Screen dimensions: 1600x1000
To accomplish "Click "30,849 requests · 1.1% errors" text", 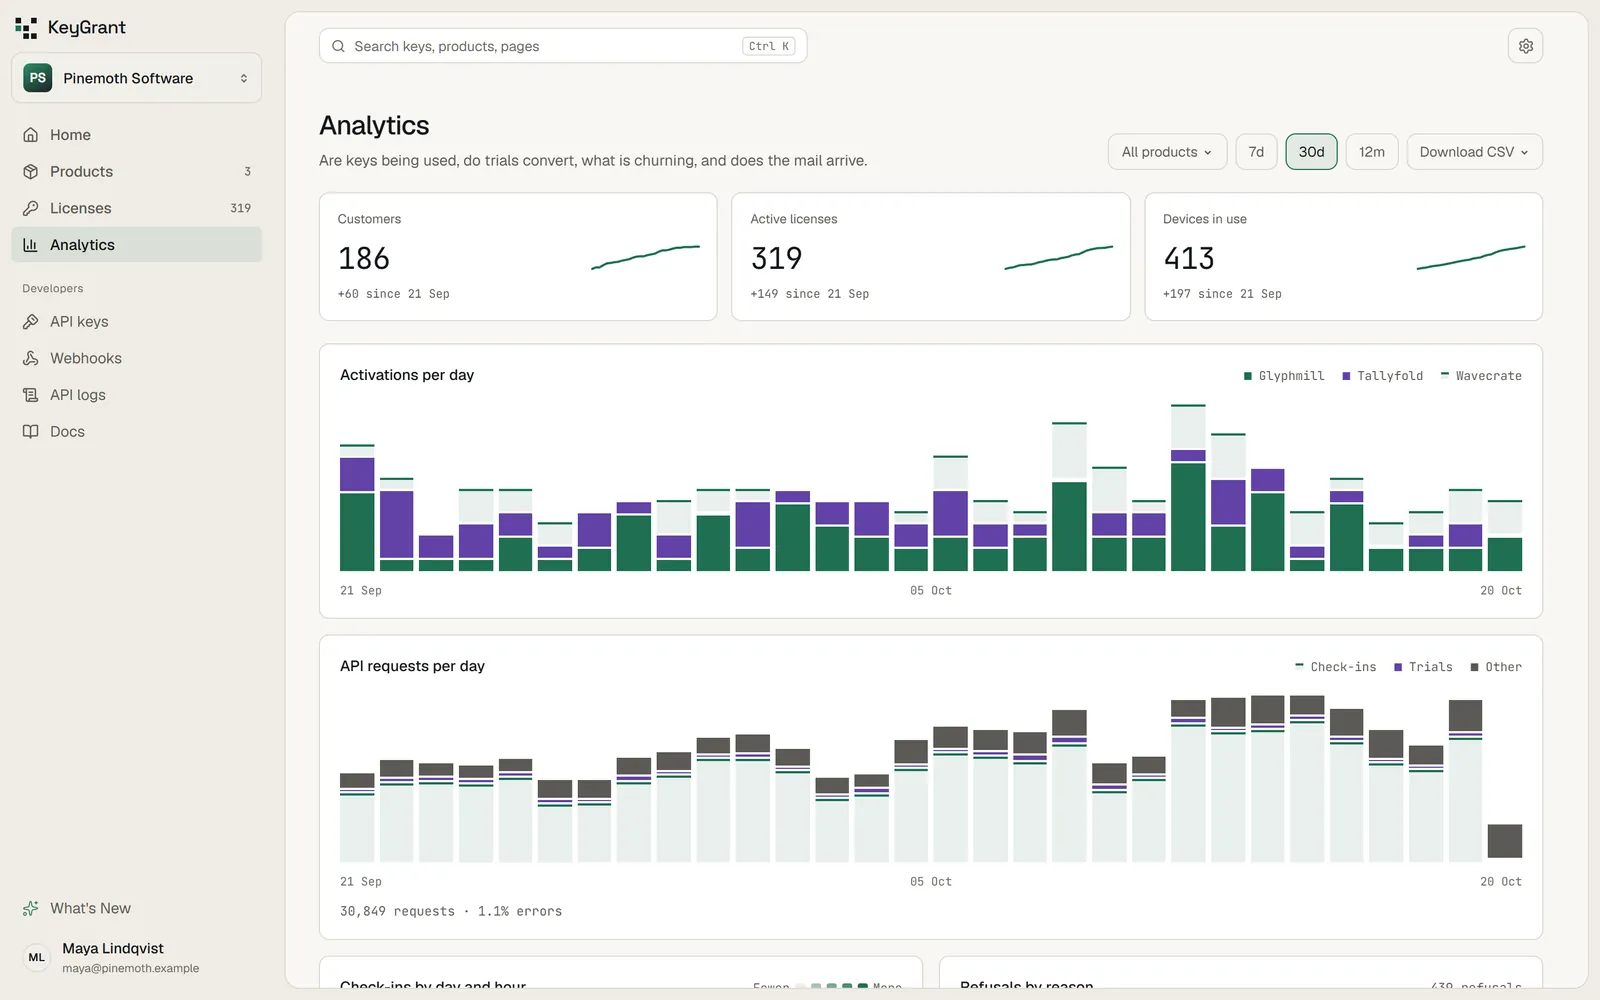I will [x=451, y=911].
